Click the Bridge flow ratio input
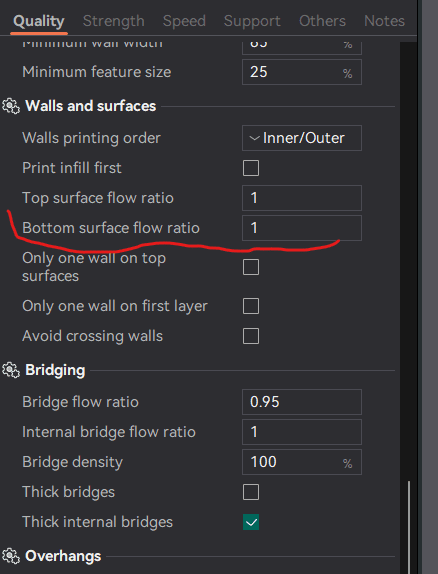Viewport: 438px width, 574px height. (x=302, y=402)
